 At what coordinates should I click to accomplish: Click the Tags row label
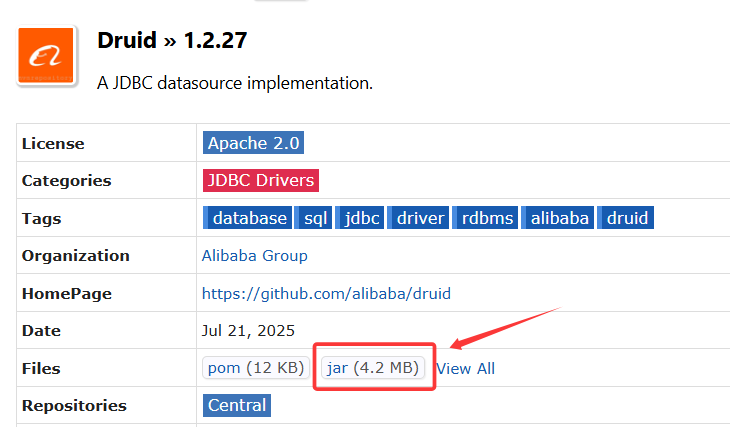click(x=41, y=219)
